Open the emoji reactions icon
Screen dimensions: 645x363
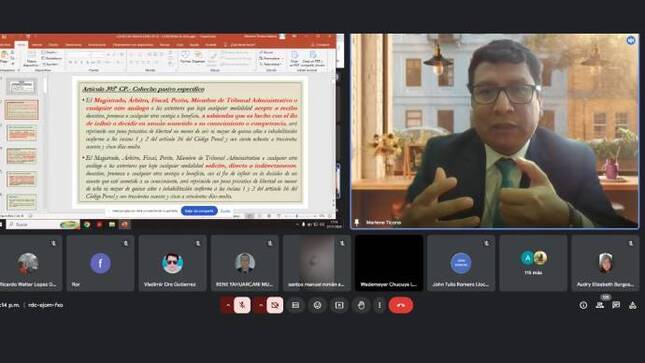point(317,305)
